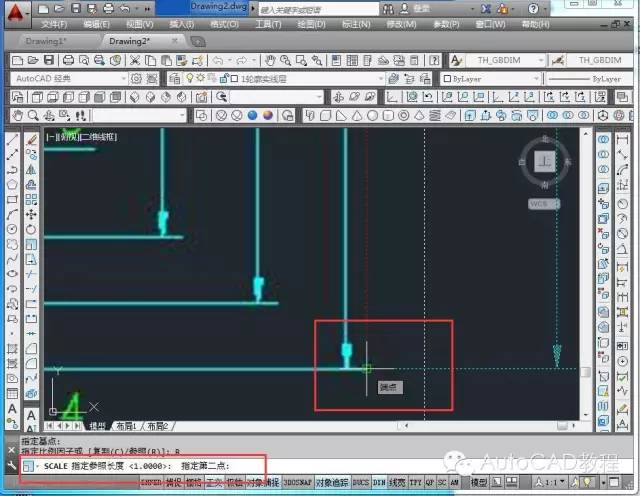640x496 pixels.
Task: Toggle 对象追踪 object tracking in status bar
Action: pyautogui.click(x=332, y=482)
